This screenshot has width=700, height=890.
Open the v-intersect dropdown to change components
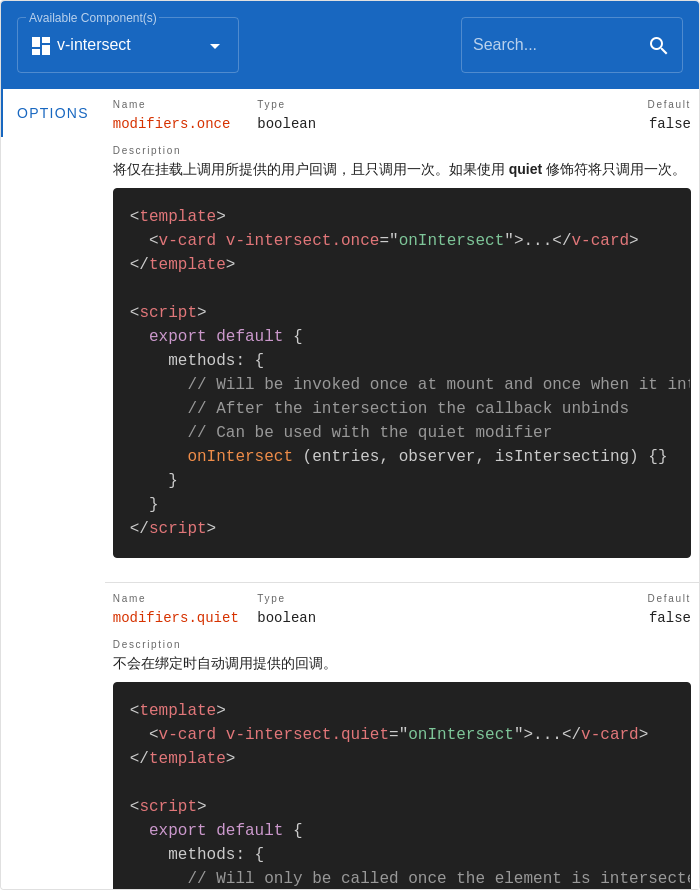point(215,45)
